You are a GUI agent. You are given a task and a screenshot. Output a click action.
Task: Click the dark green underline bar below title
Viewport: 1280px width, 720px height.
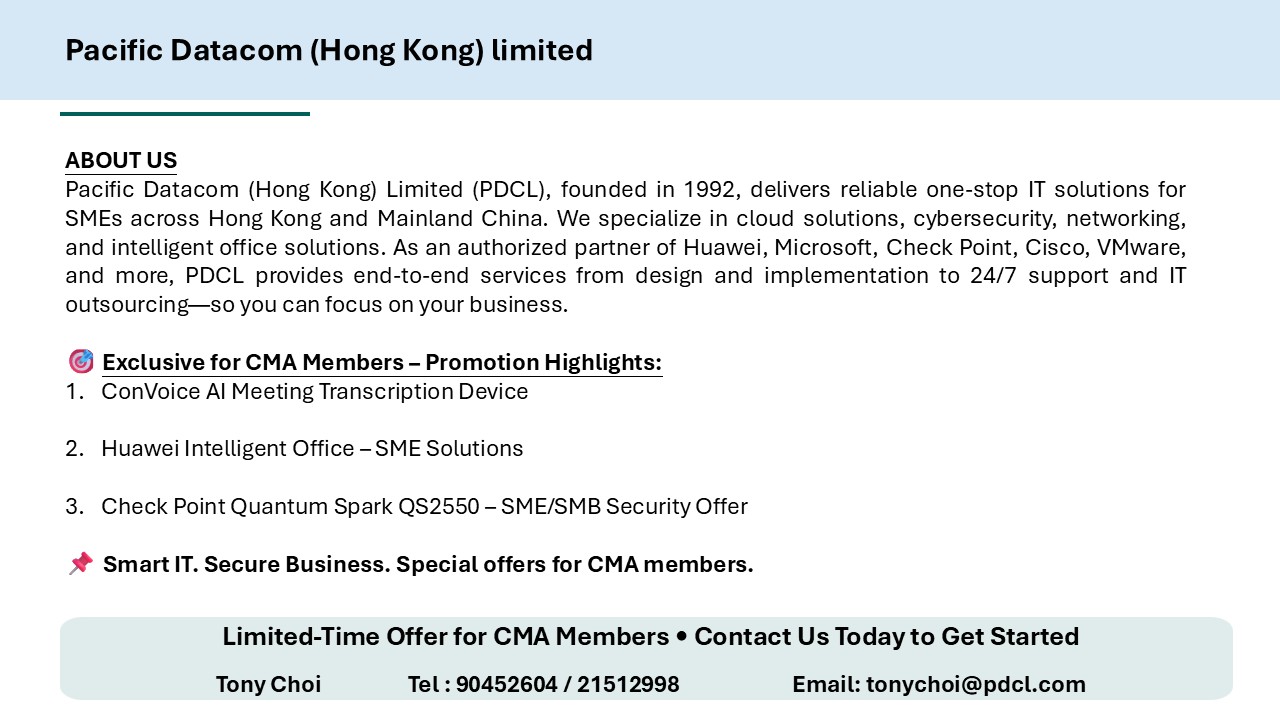tap(185, 114)
